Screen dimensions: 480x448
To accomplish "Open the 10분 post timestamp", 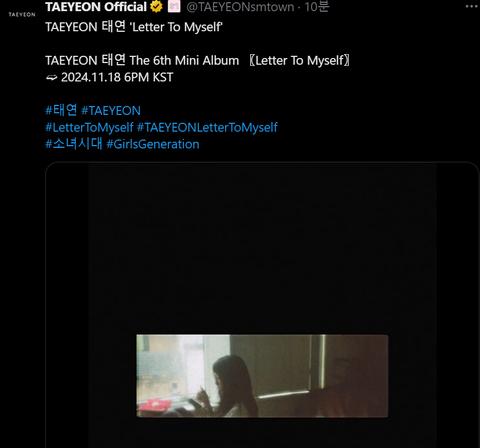I will coord(316,7).
